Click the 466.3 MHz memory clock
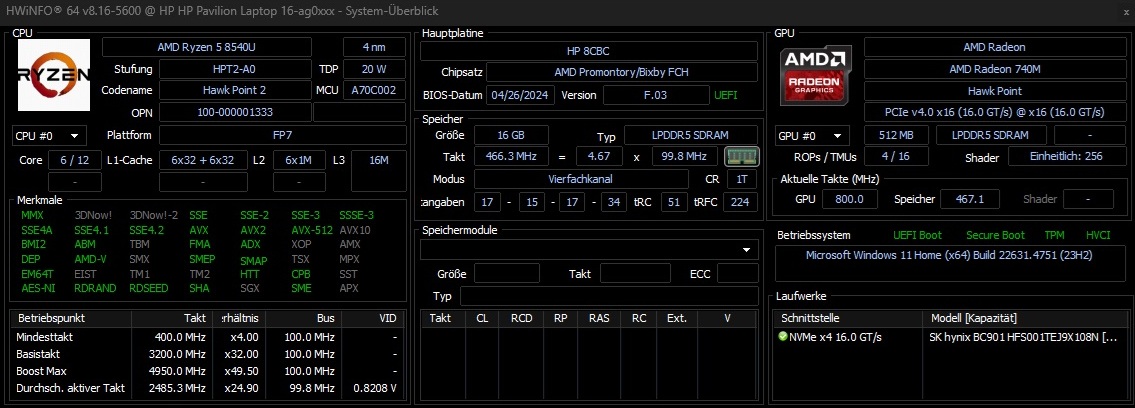This screenshot has width=1135, height=408. tap(511, 156)
